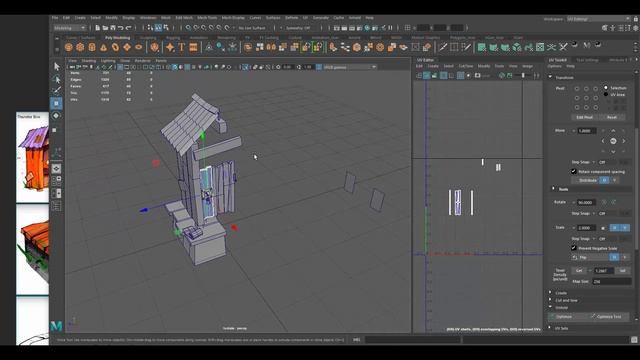The height and width of the screenshot is (360, 640).
Task: Select the top-right pivot radio button
Action: pyautogui.click(x=596, y=89)
